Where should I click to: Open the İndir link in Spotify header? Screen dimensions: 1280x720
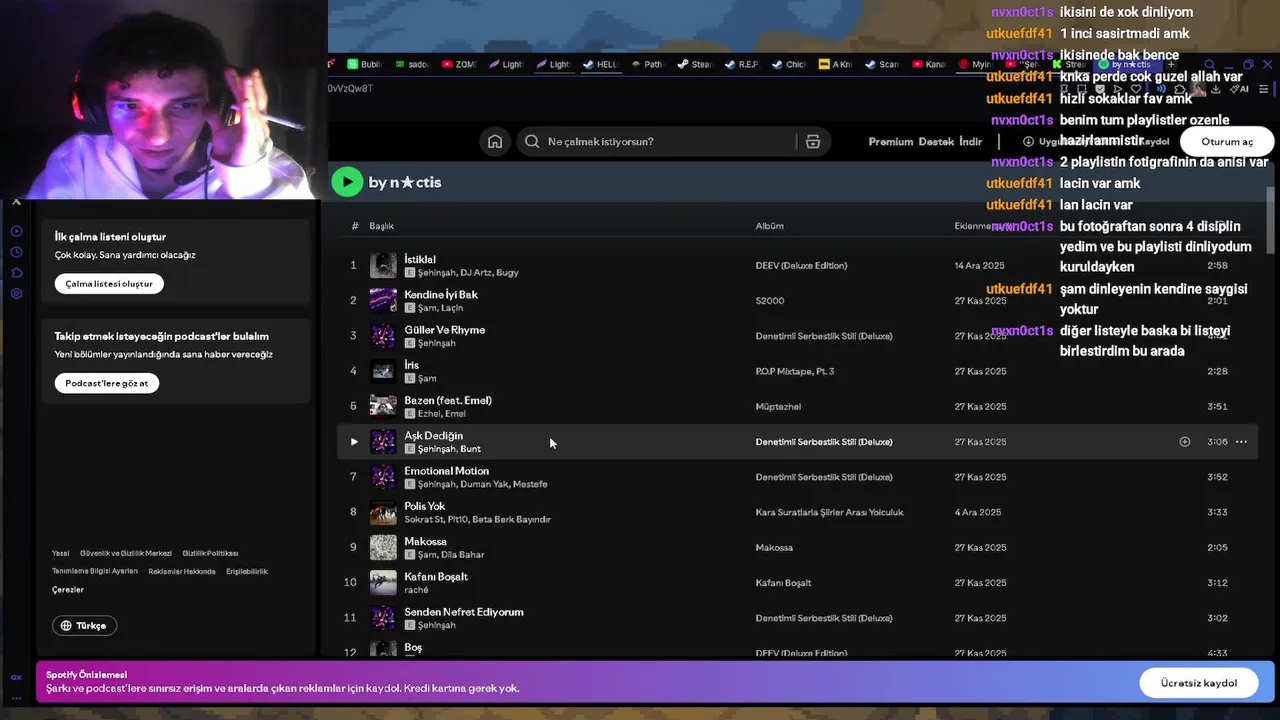pos(970,141)
